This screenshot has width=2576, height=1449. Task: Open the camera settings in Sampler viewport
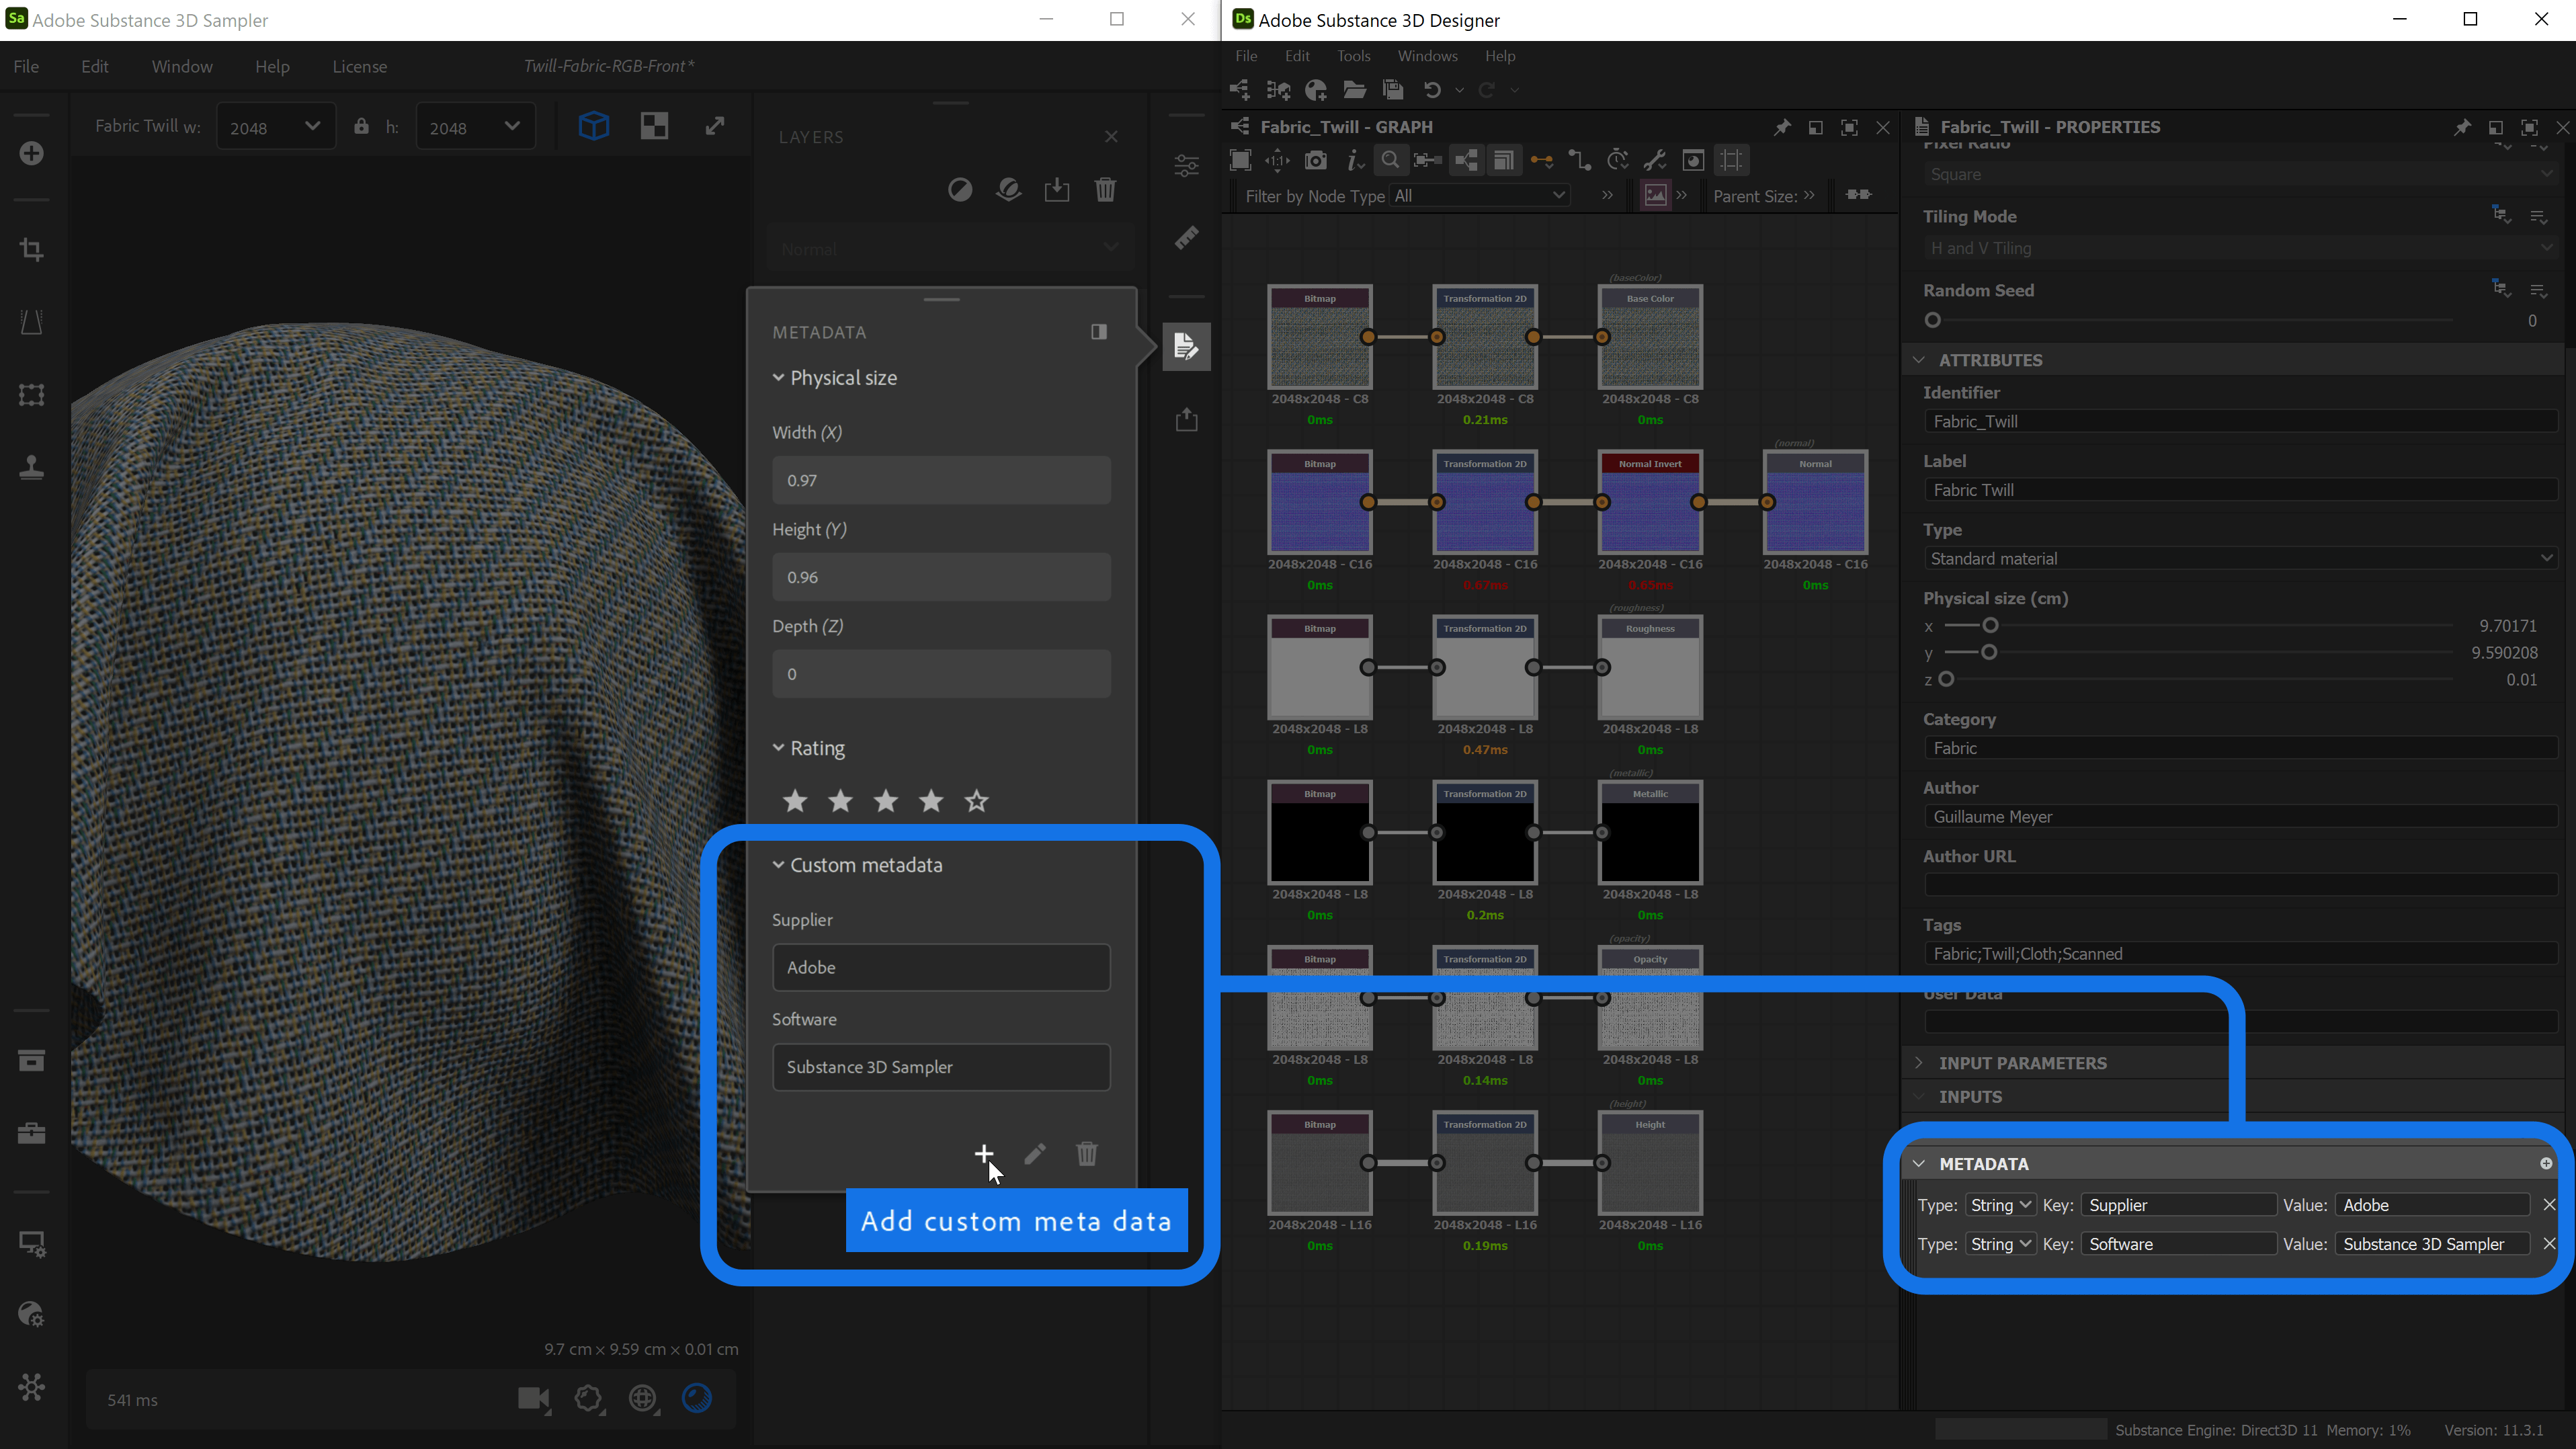click(534, 1398)
